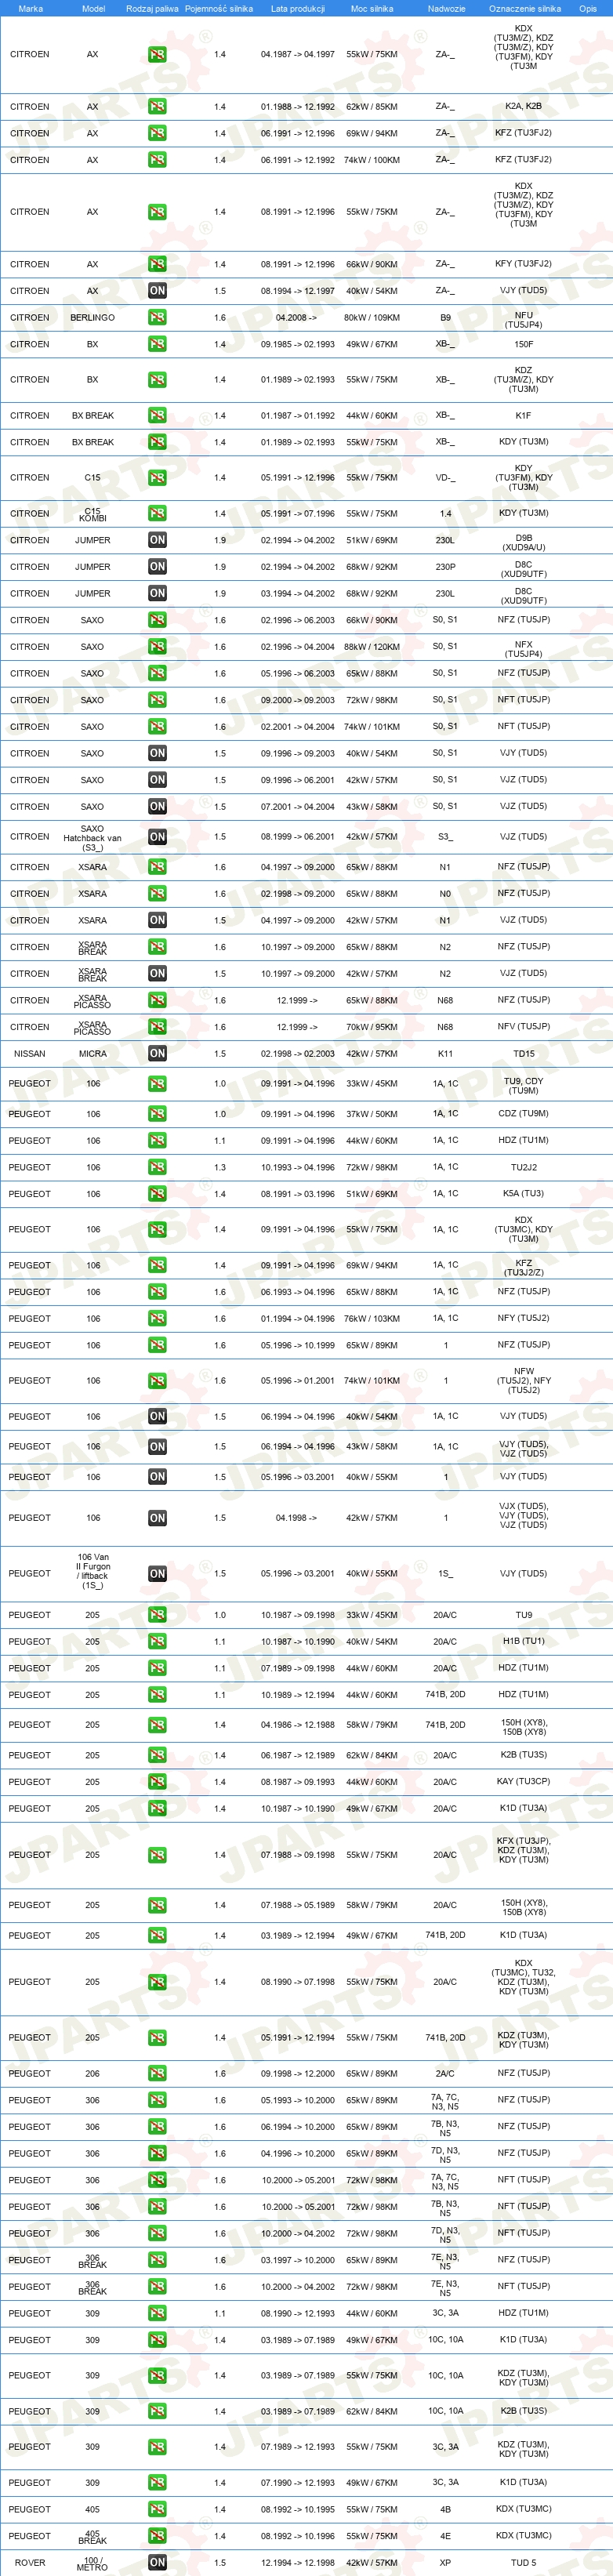
Task: Click the 80kW / 109KM power cell
Action: [x=372, y=318]
